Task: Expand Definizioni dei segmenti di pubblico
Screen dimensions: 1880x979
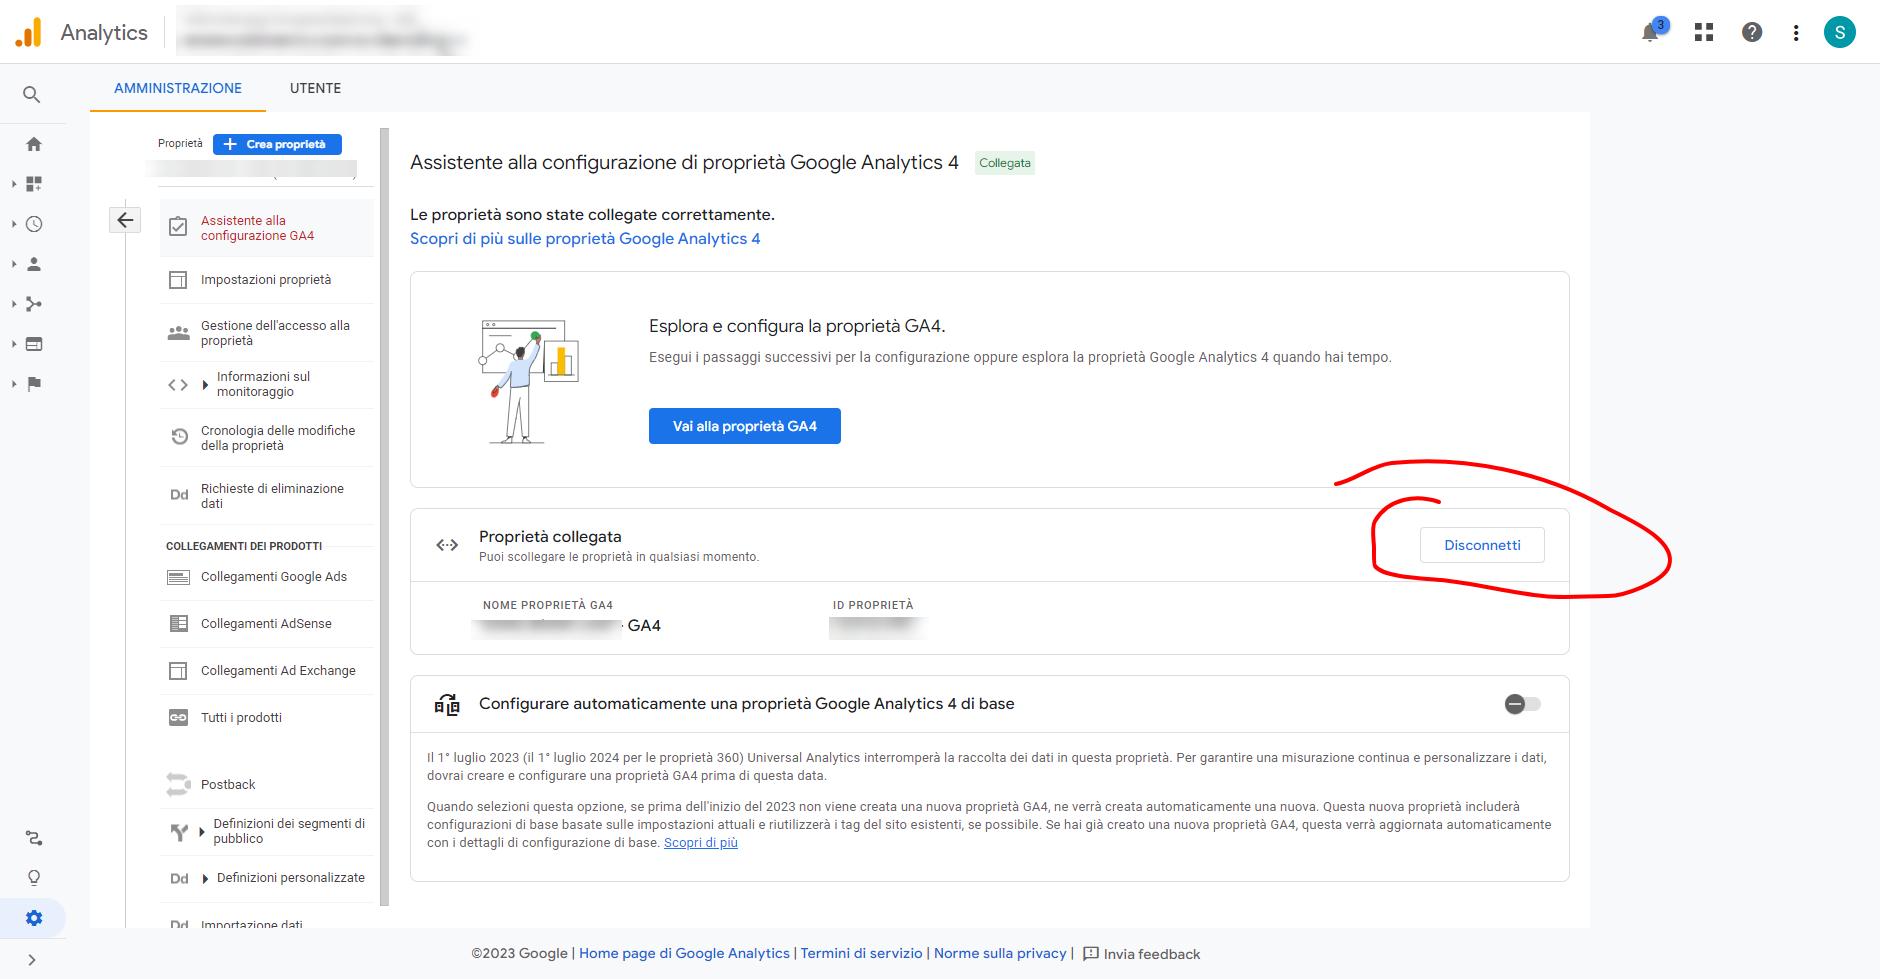Action: (202, 831)
